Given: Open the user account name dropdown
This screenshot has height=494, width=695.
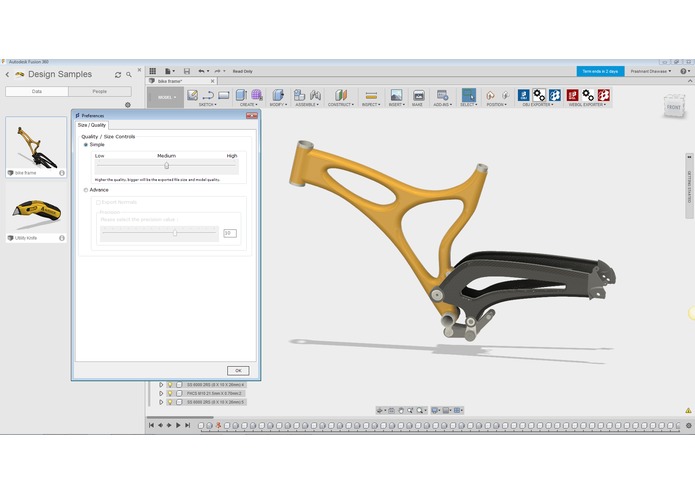Looking at the screenshot, I should [x=651, y=71].
